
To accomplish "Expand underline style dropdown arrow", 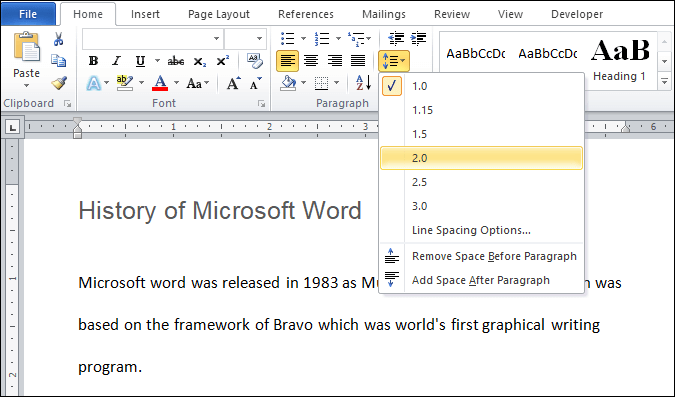I will pos(157,61).
